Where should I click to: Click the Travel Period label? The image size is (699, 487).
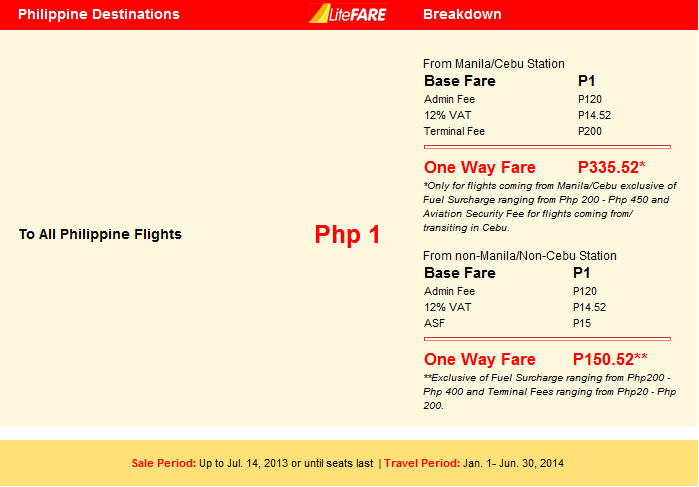coord(422,463)
